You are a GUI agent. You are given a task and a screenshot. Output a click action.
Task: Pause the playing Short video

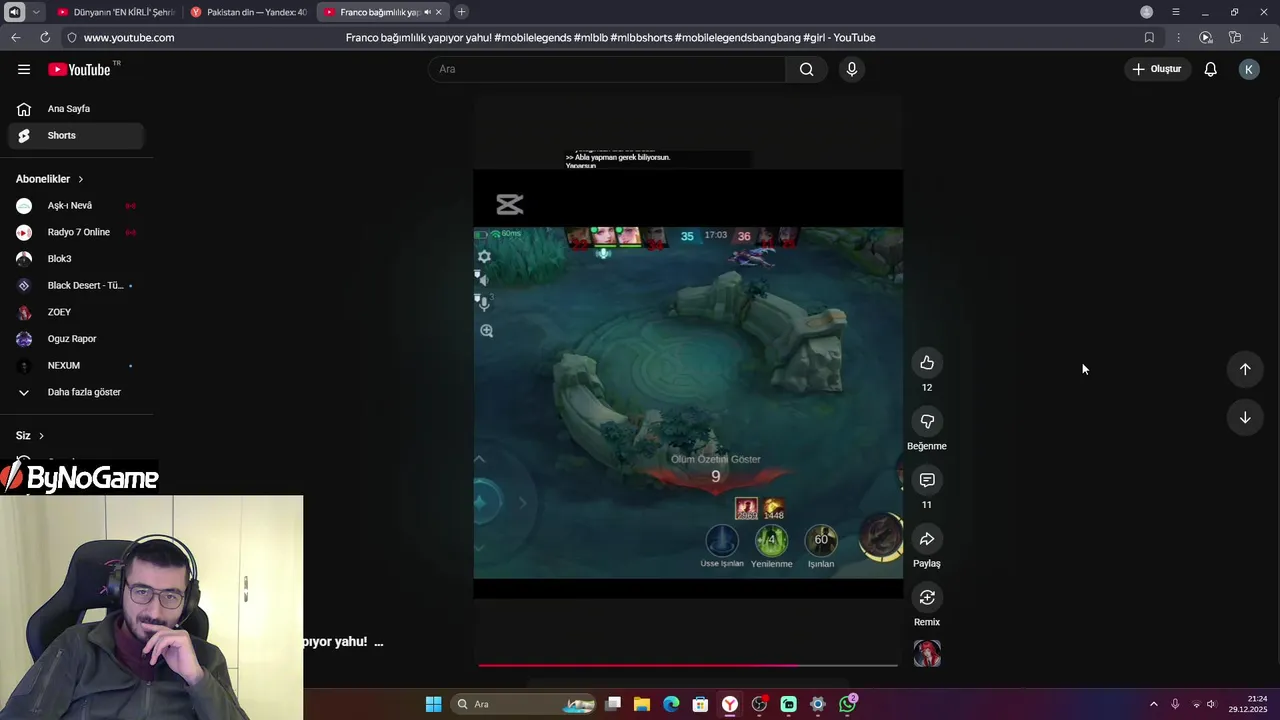tap(688, 384)
